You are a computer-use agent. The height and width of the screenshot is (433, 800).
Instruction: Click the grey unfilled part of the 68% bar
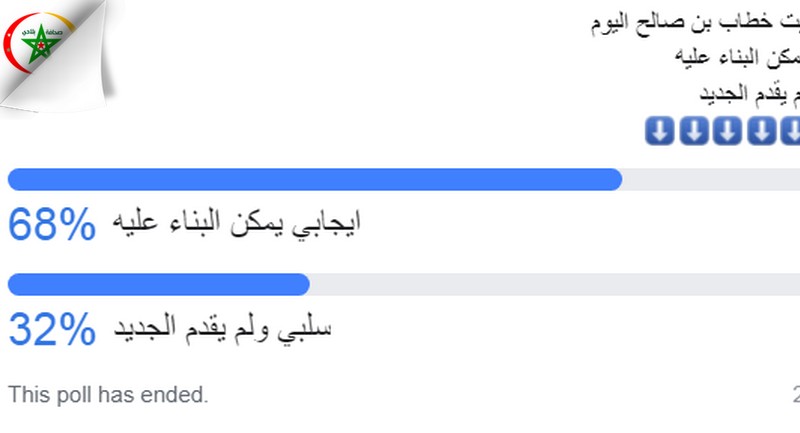pos(710,180)
